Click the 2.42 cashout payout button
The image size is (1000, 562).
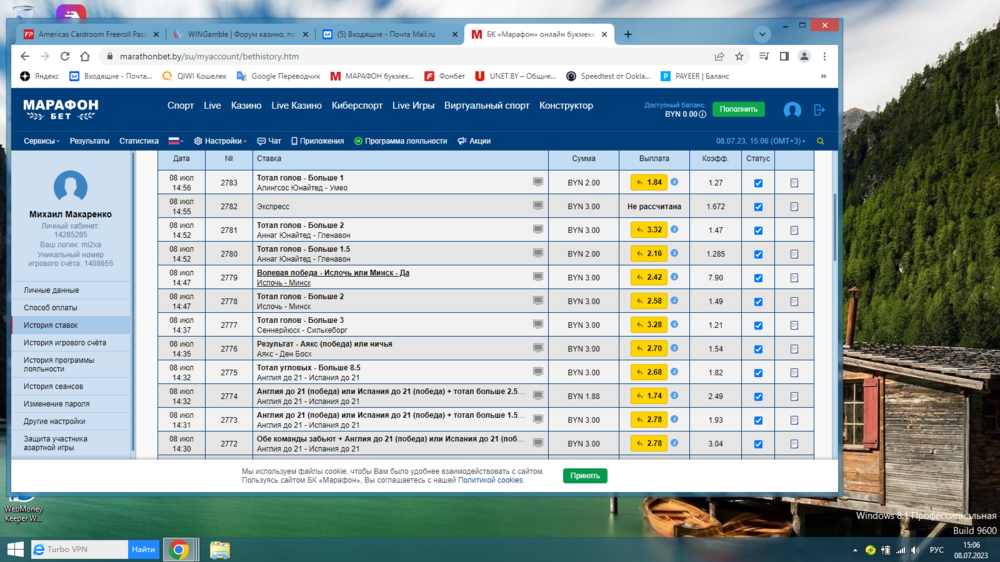649,278
